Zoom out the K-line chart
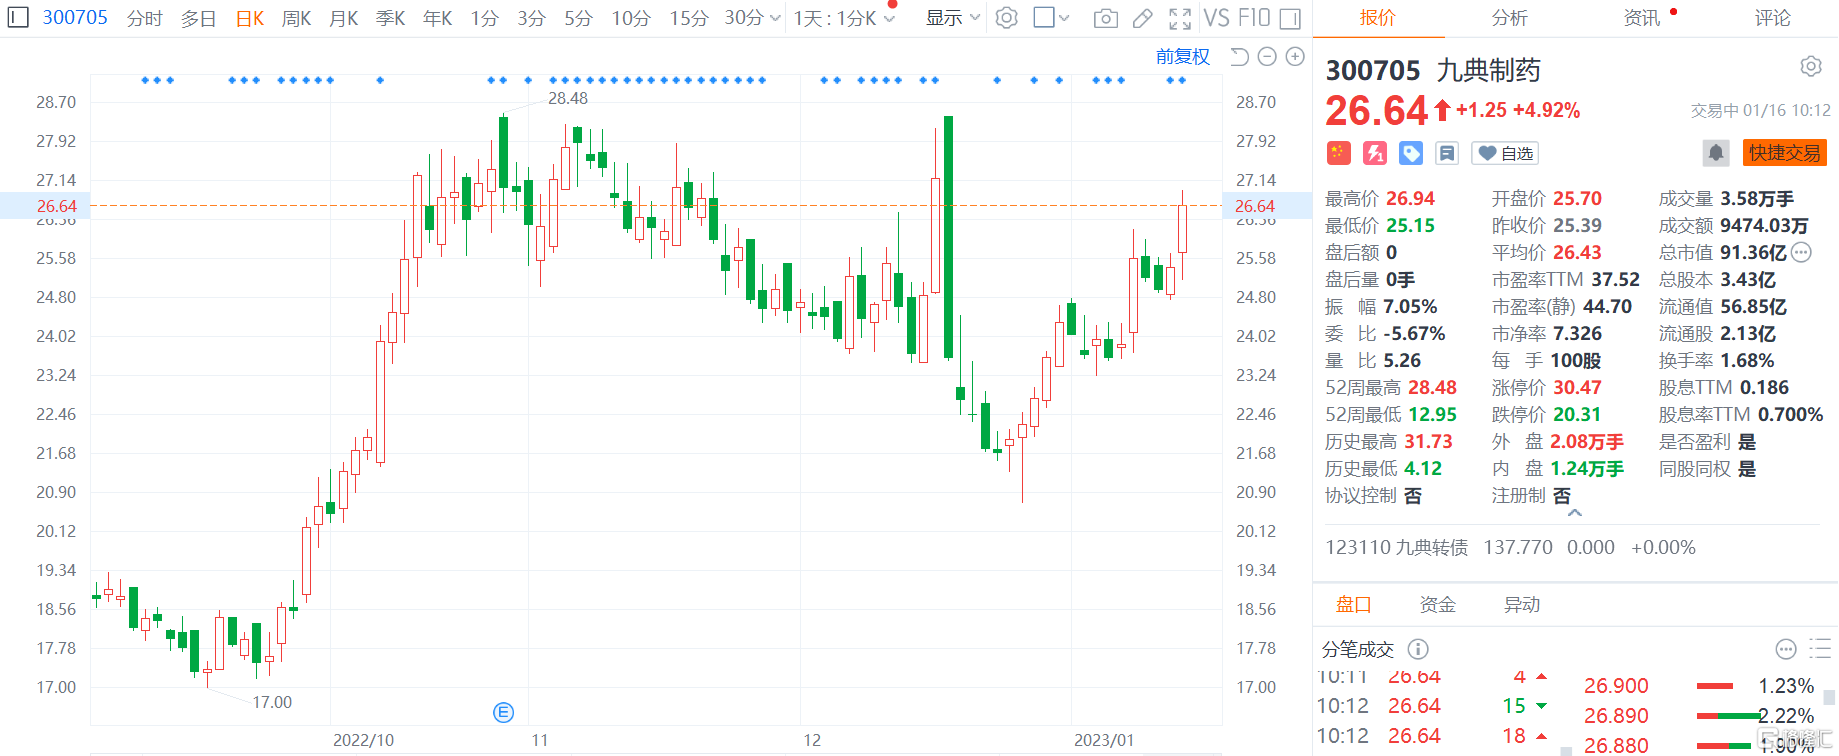 (1267, 57)
